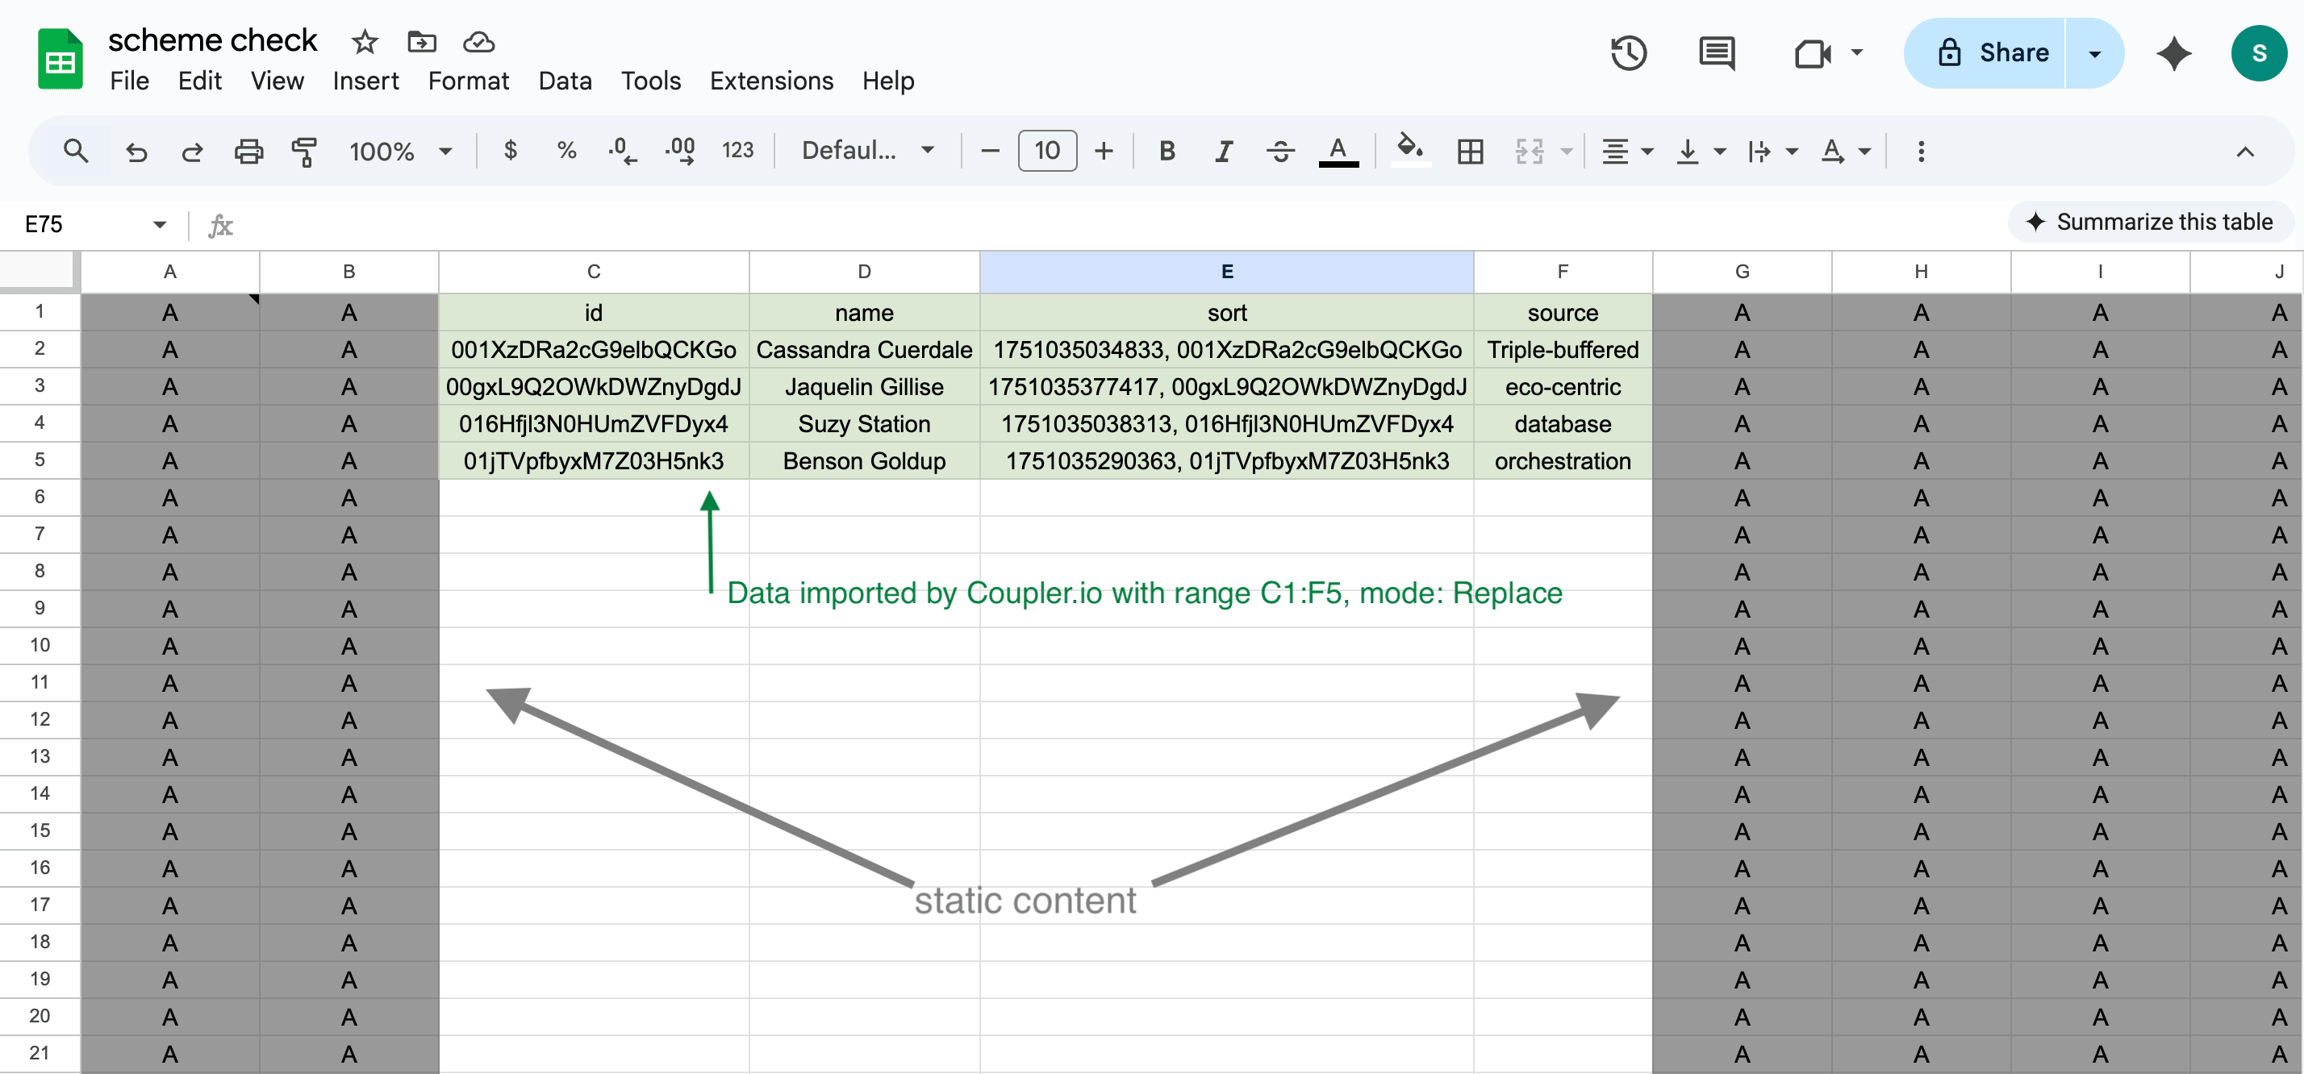Screen dimensions: 2304x1074
Task: Open the Insert menu
Action: (x=365, y=81)
